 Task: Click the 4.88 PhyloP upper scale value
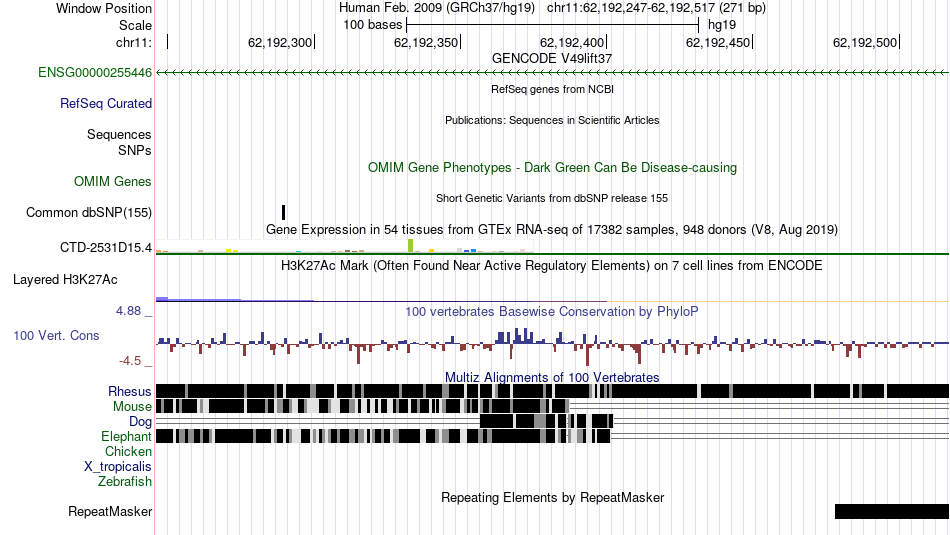[128, 311]
